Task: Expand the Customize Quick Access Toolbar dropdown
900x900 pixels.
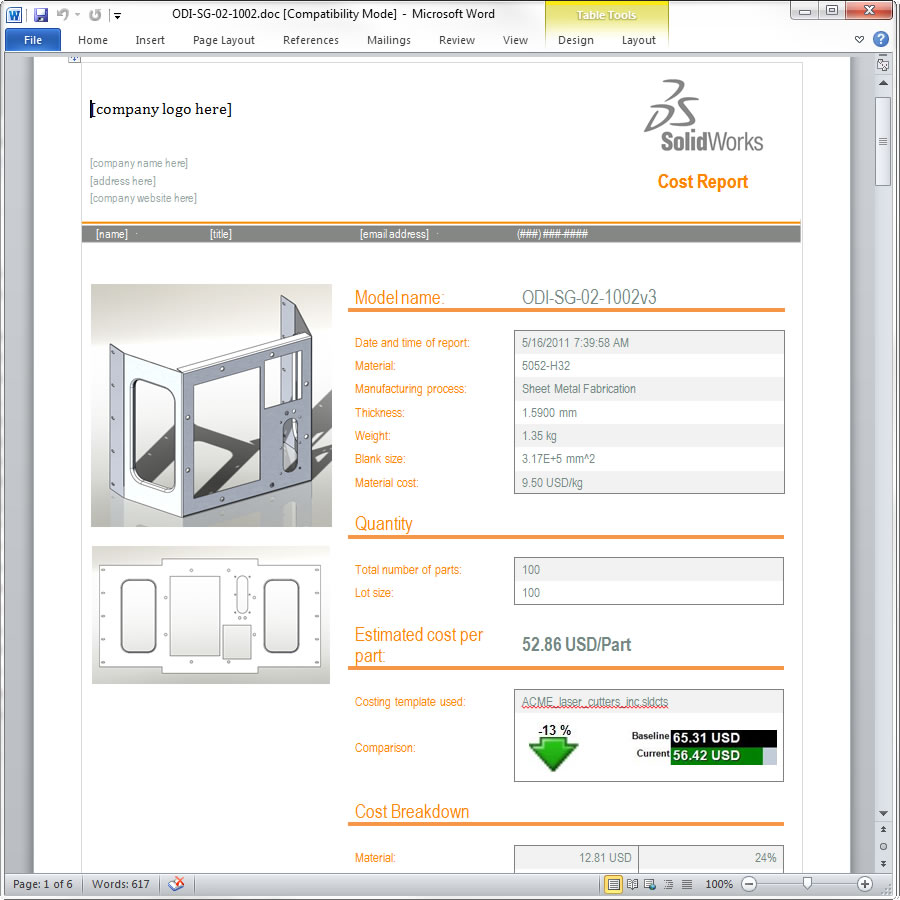Action: (117, 15)
